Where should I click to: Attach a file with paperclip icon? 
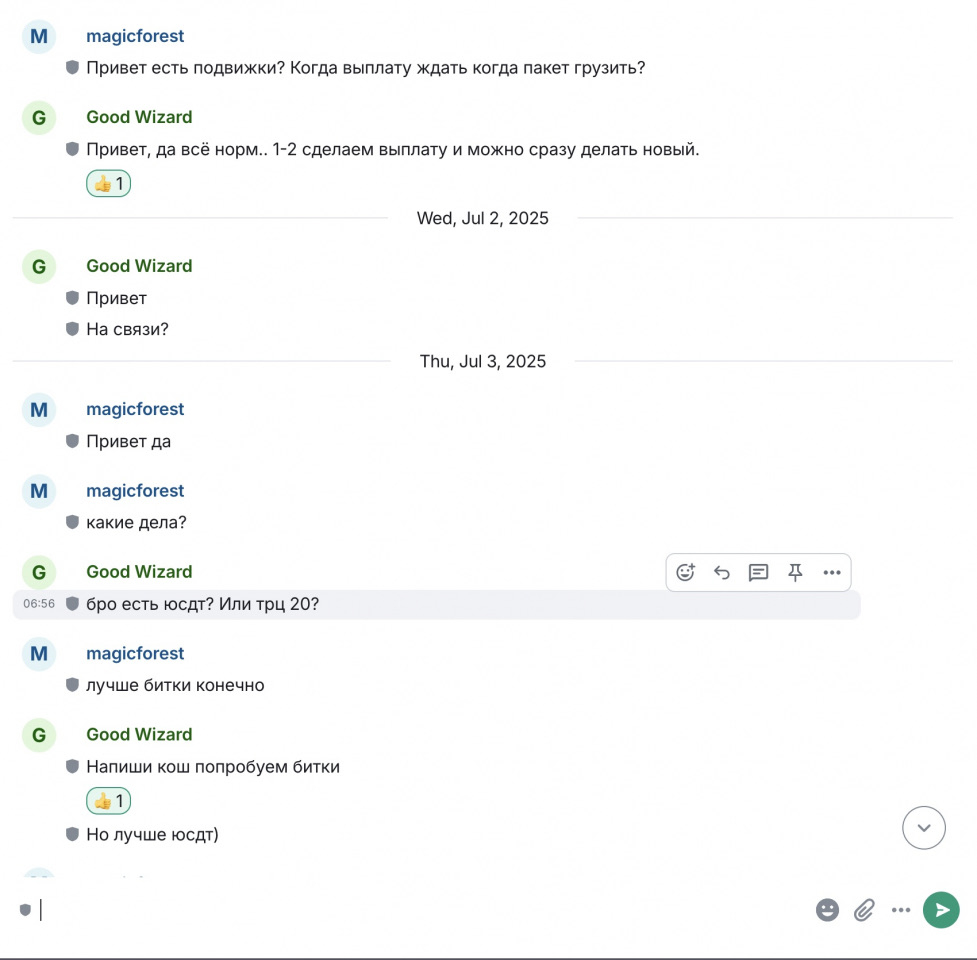click(x=864, y=910)
